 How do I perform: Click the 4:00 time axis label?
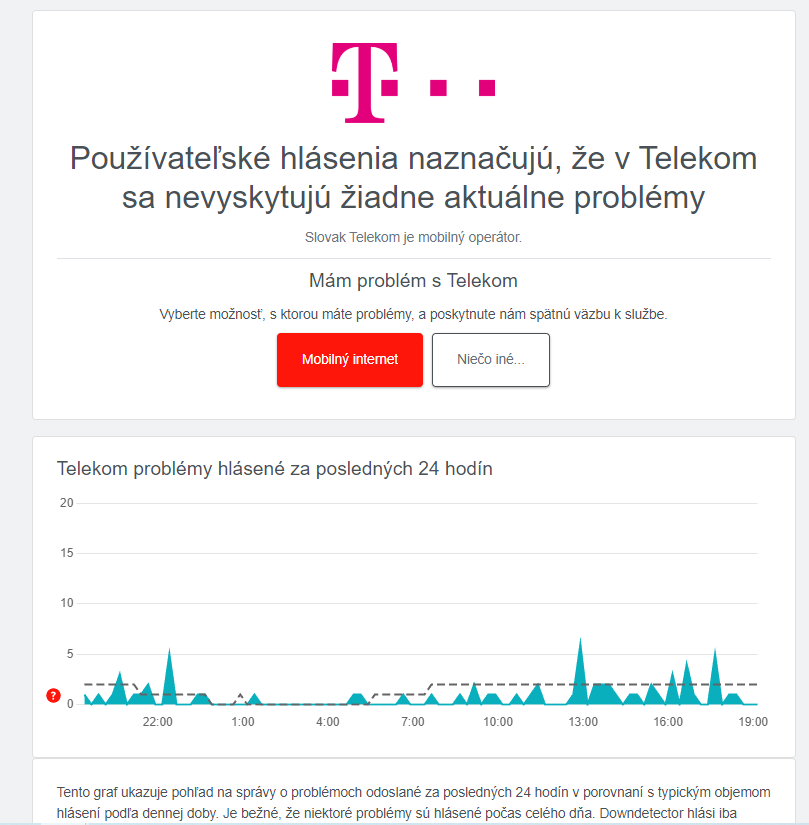point(328,722)
